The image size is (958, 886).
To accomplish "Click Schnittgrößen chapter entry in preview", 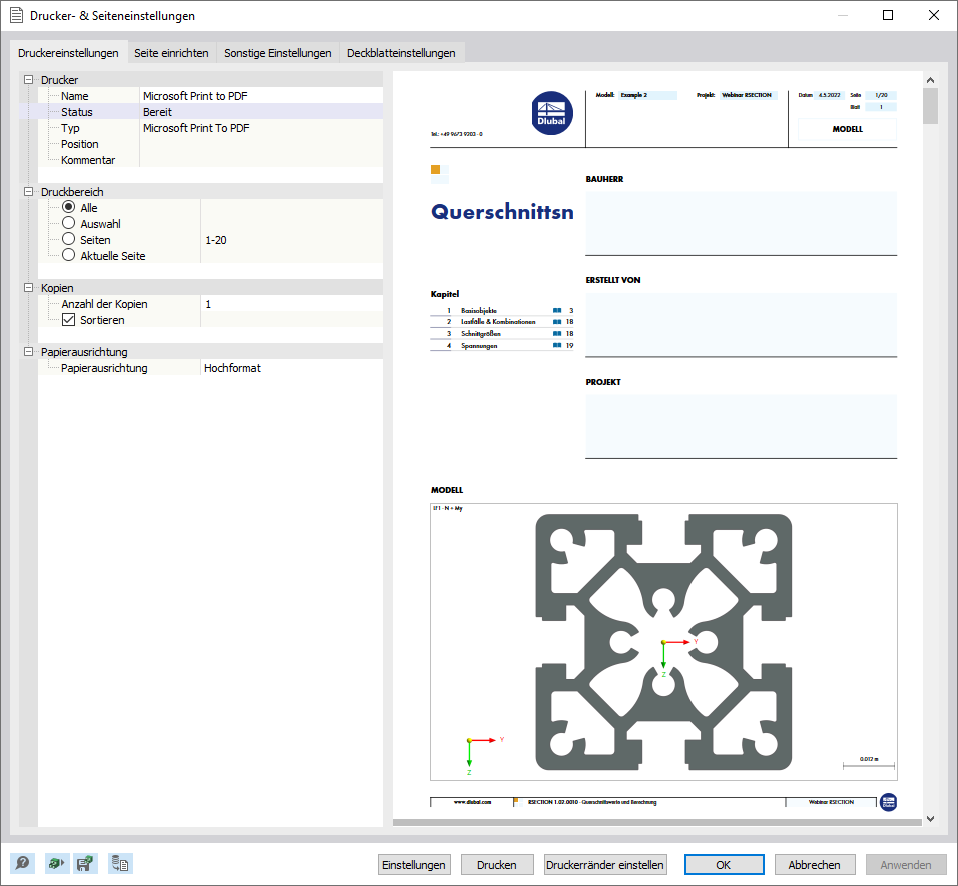I will (x=502, y=334).
